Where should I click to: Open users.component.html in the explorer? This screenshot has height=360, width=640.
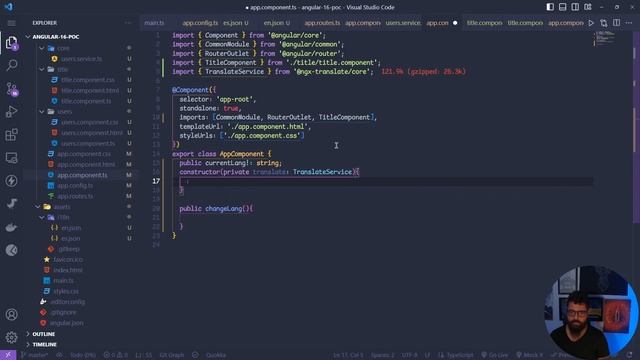91,133
